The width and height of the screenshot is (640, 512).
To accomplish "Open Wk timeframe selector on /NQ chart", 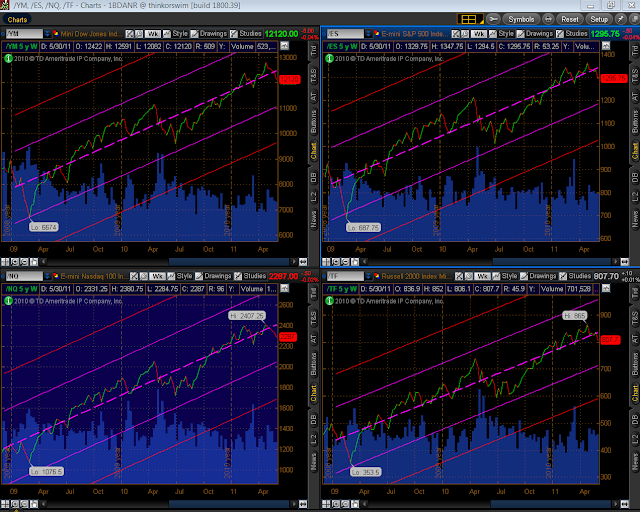I will click(157, 276).
